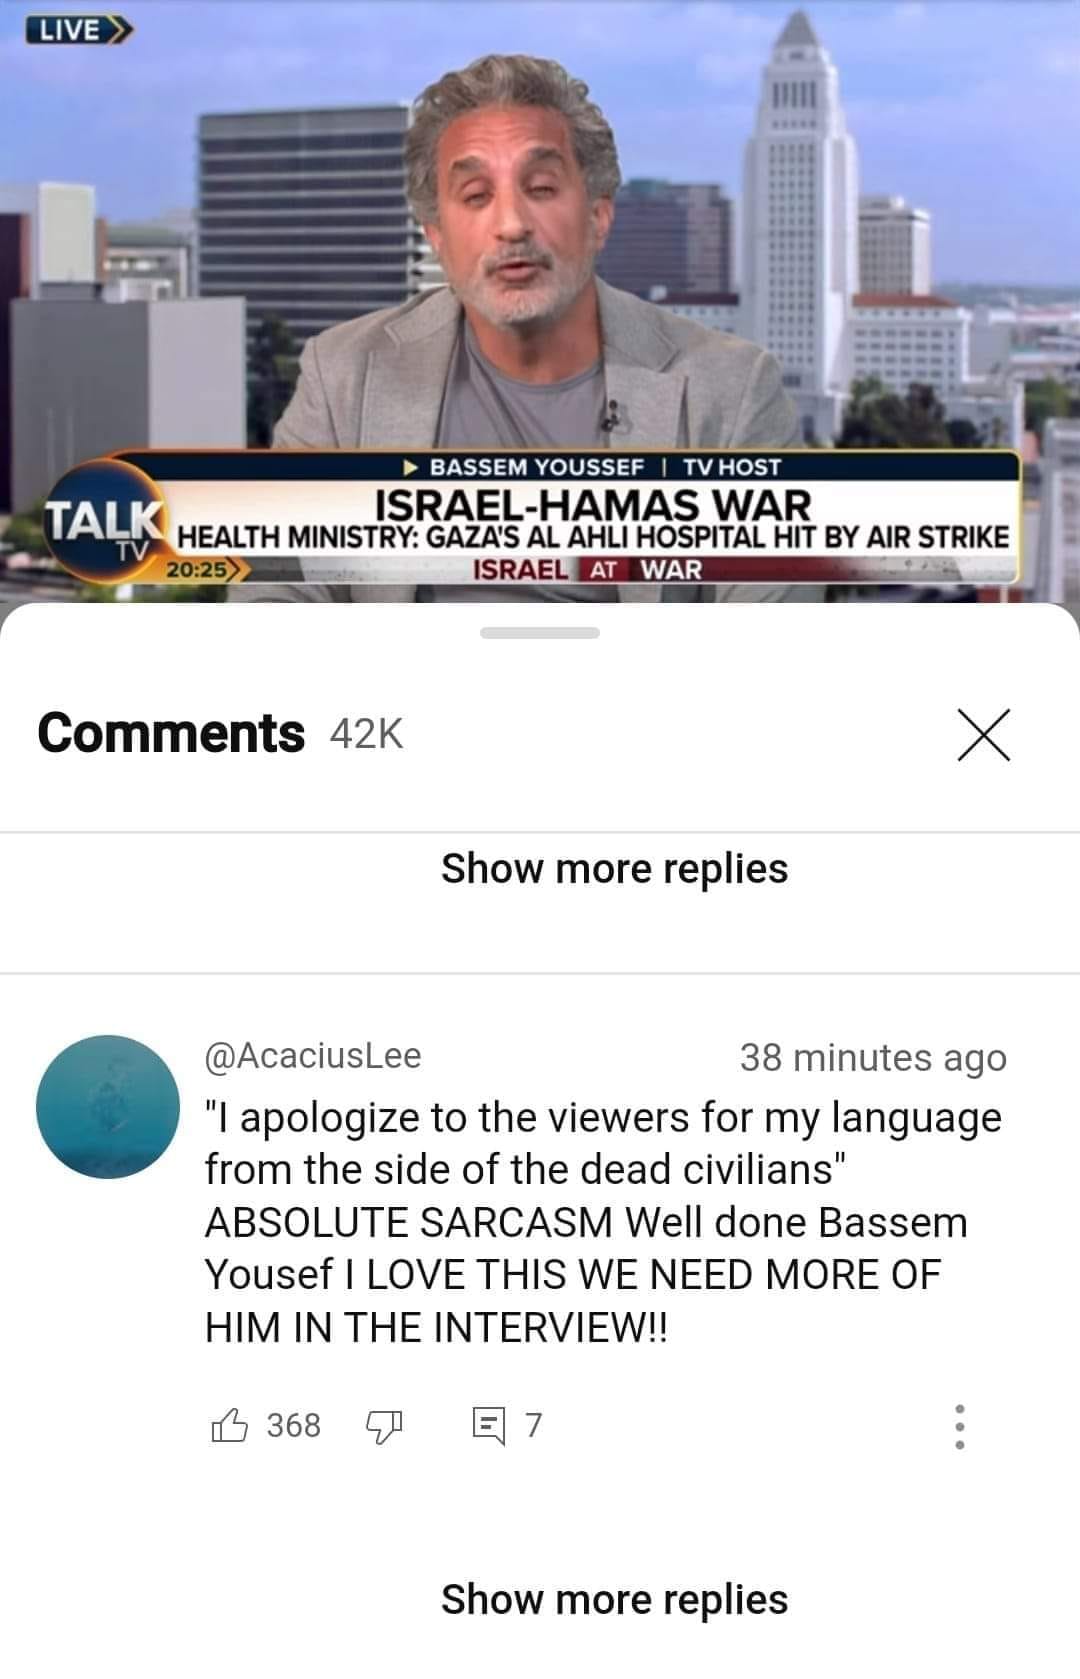The width and height of the screenshot is (1080, 1679).
Task: Tap the Talk TV logo
Action: point(105,524)
